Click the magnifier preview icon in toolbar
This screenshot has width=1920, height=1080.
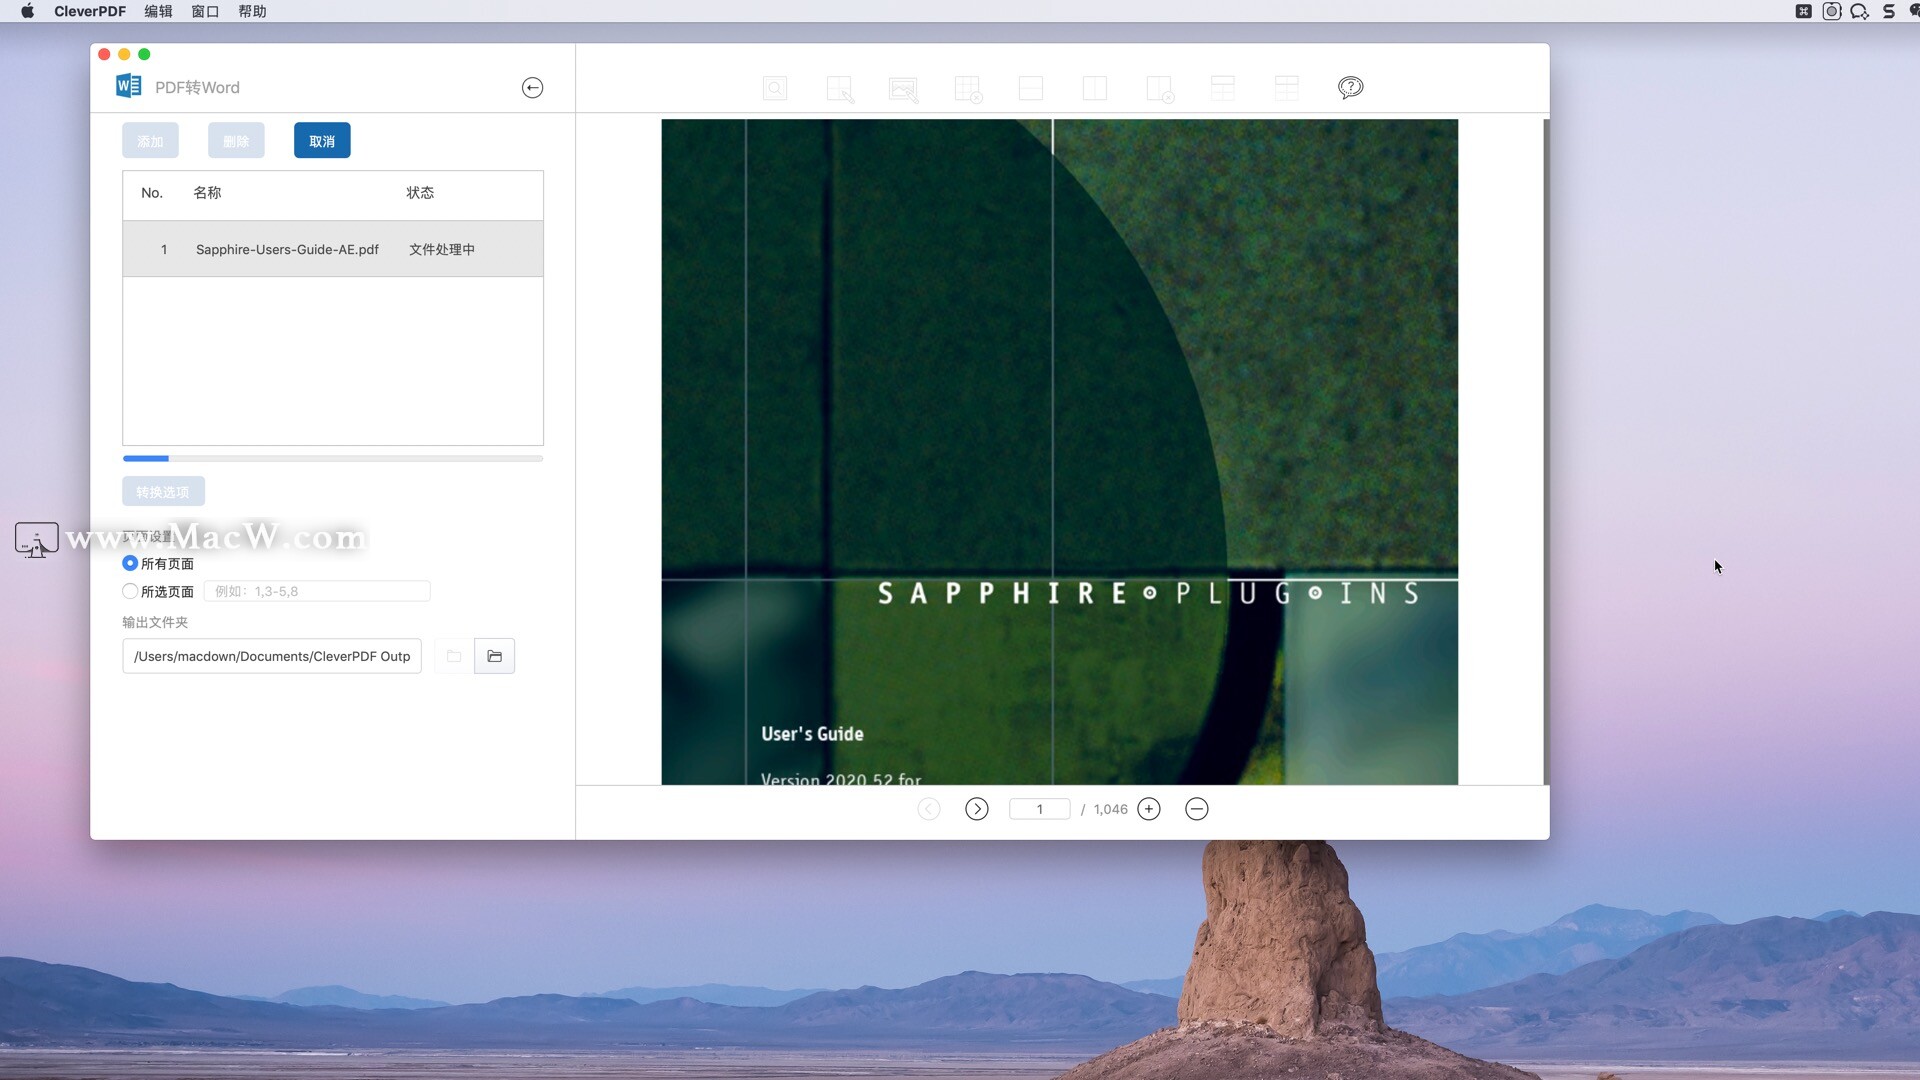coord(775,88)
